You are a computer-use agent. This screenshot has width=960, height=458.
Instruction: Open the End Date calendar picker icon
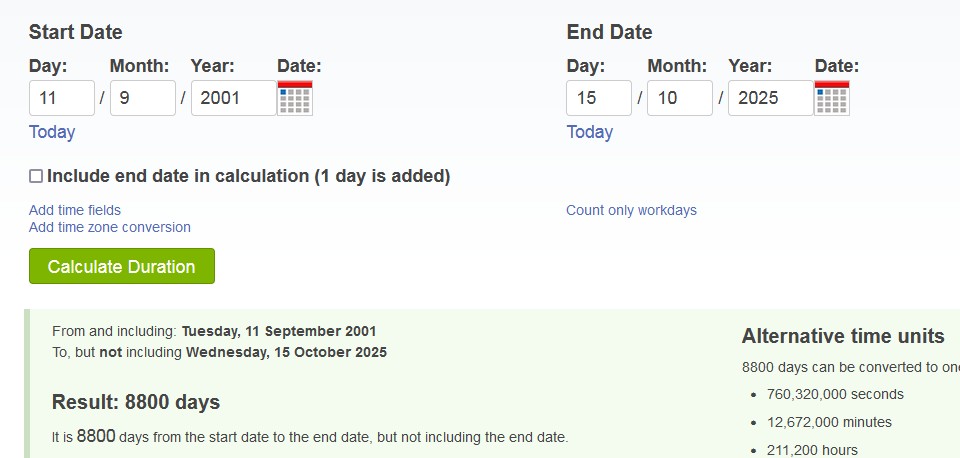pos(832,98)
